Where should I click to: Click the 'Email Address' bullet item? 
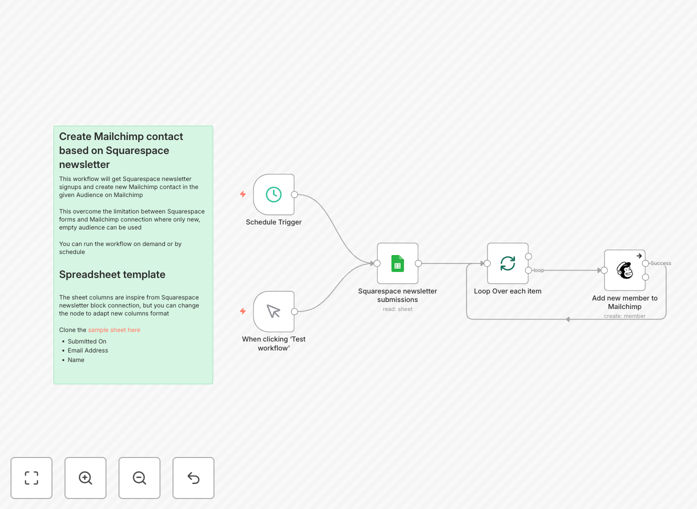click(88, 350)
